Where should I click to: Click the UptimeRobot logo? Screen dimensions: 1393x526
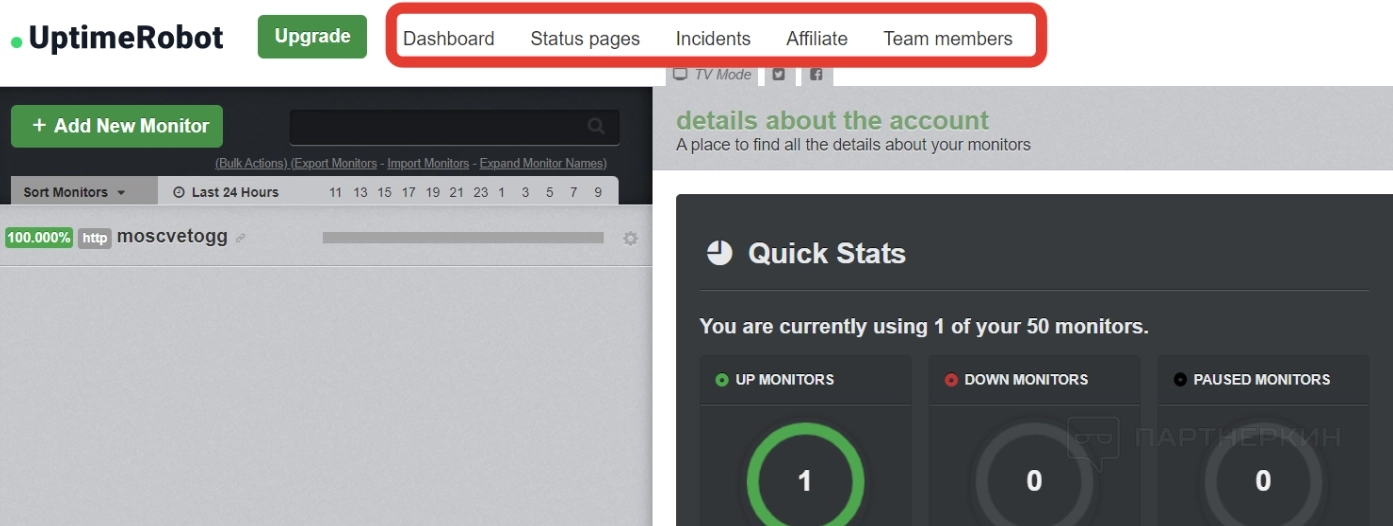(117, 38)
